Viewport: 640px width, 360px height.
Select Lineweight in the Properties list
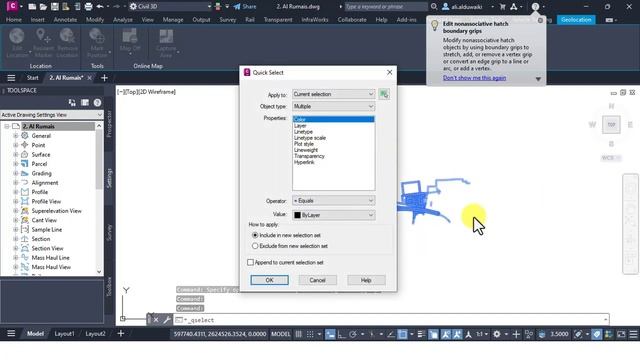(x=306, y=150)
